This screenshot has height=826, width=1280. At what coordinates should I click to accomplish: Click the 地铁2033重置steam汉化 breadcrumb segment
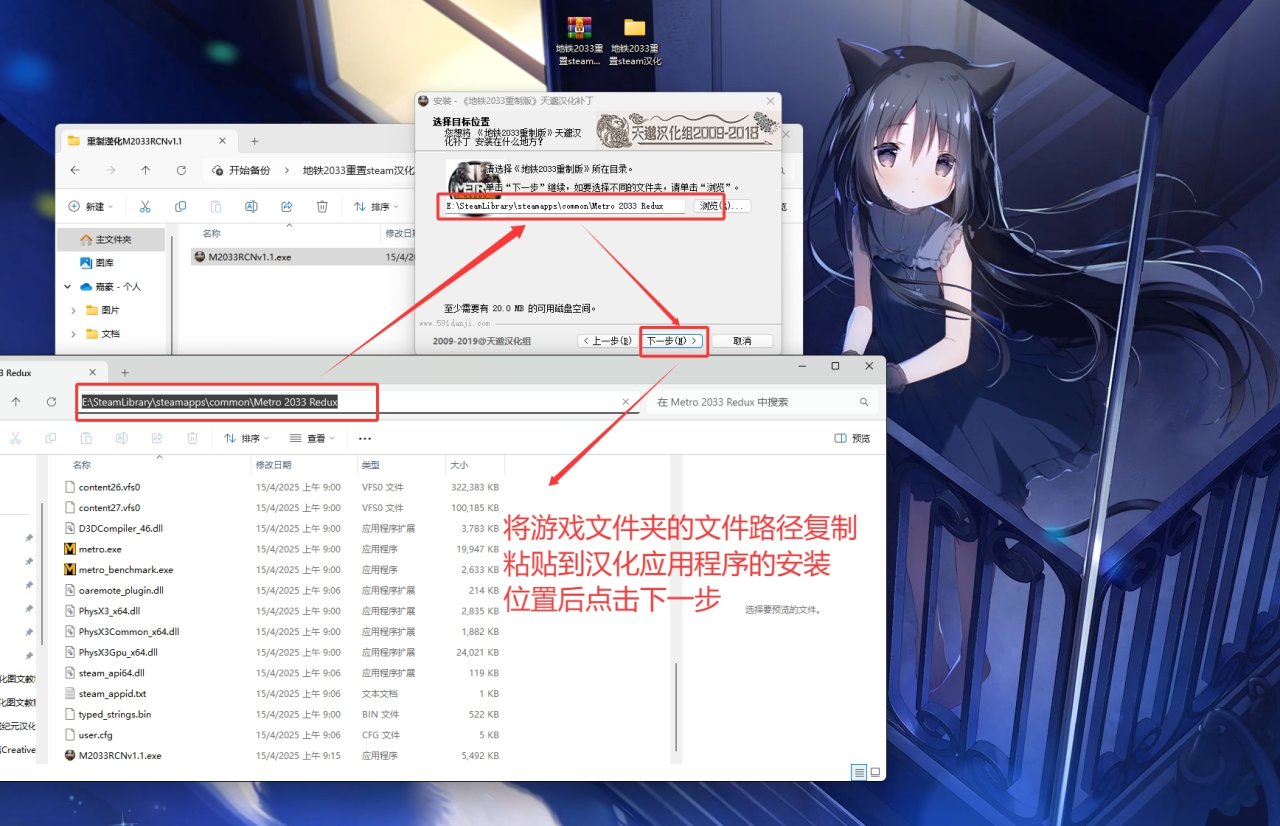tap(358, 170)
